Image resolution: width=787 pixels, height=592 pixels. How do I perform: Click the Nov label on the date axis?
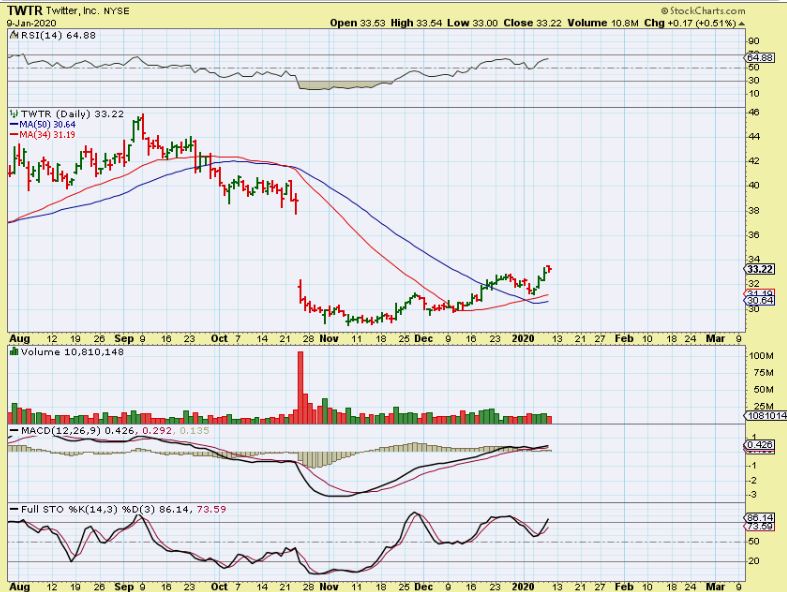pyautogui.click(x=328, y=339)
